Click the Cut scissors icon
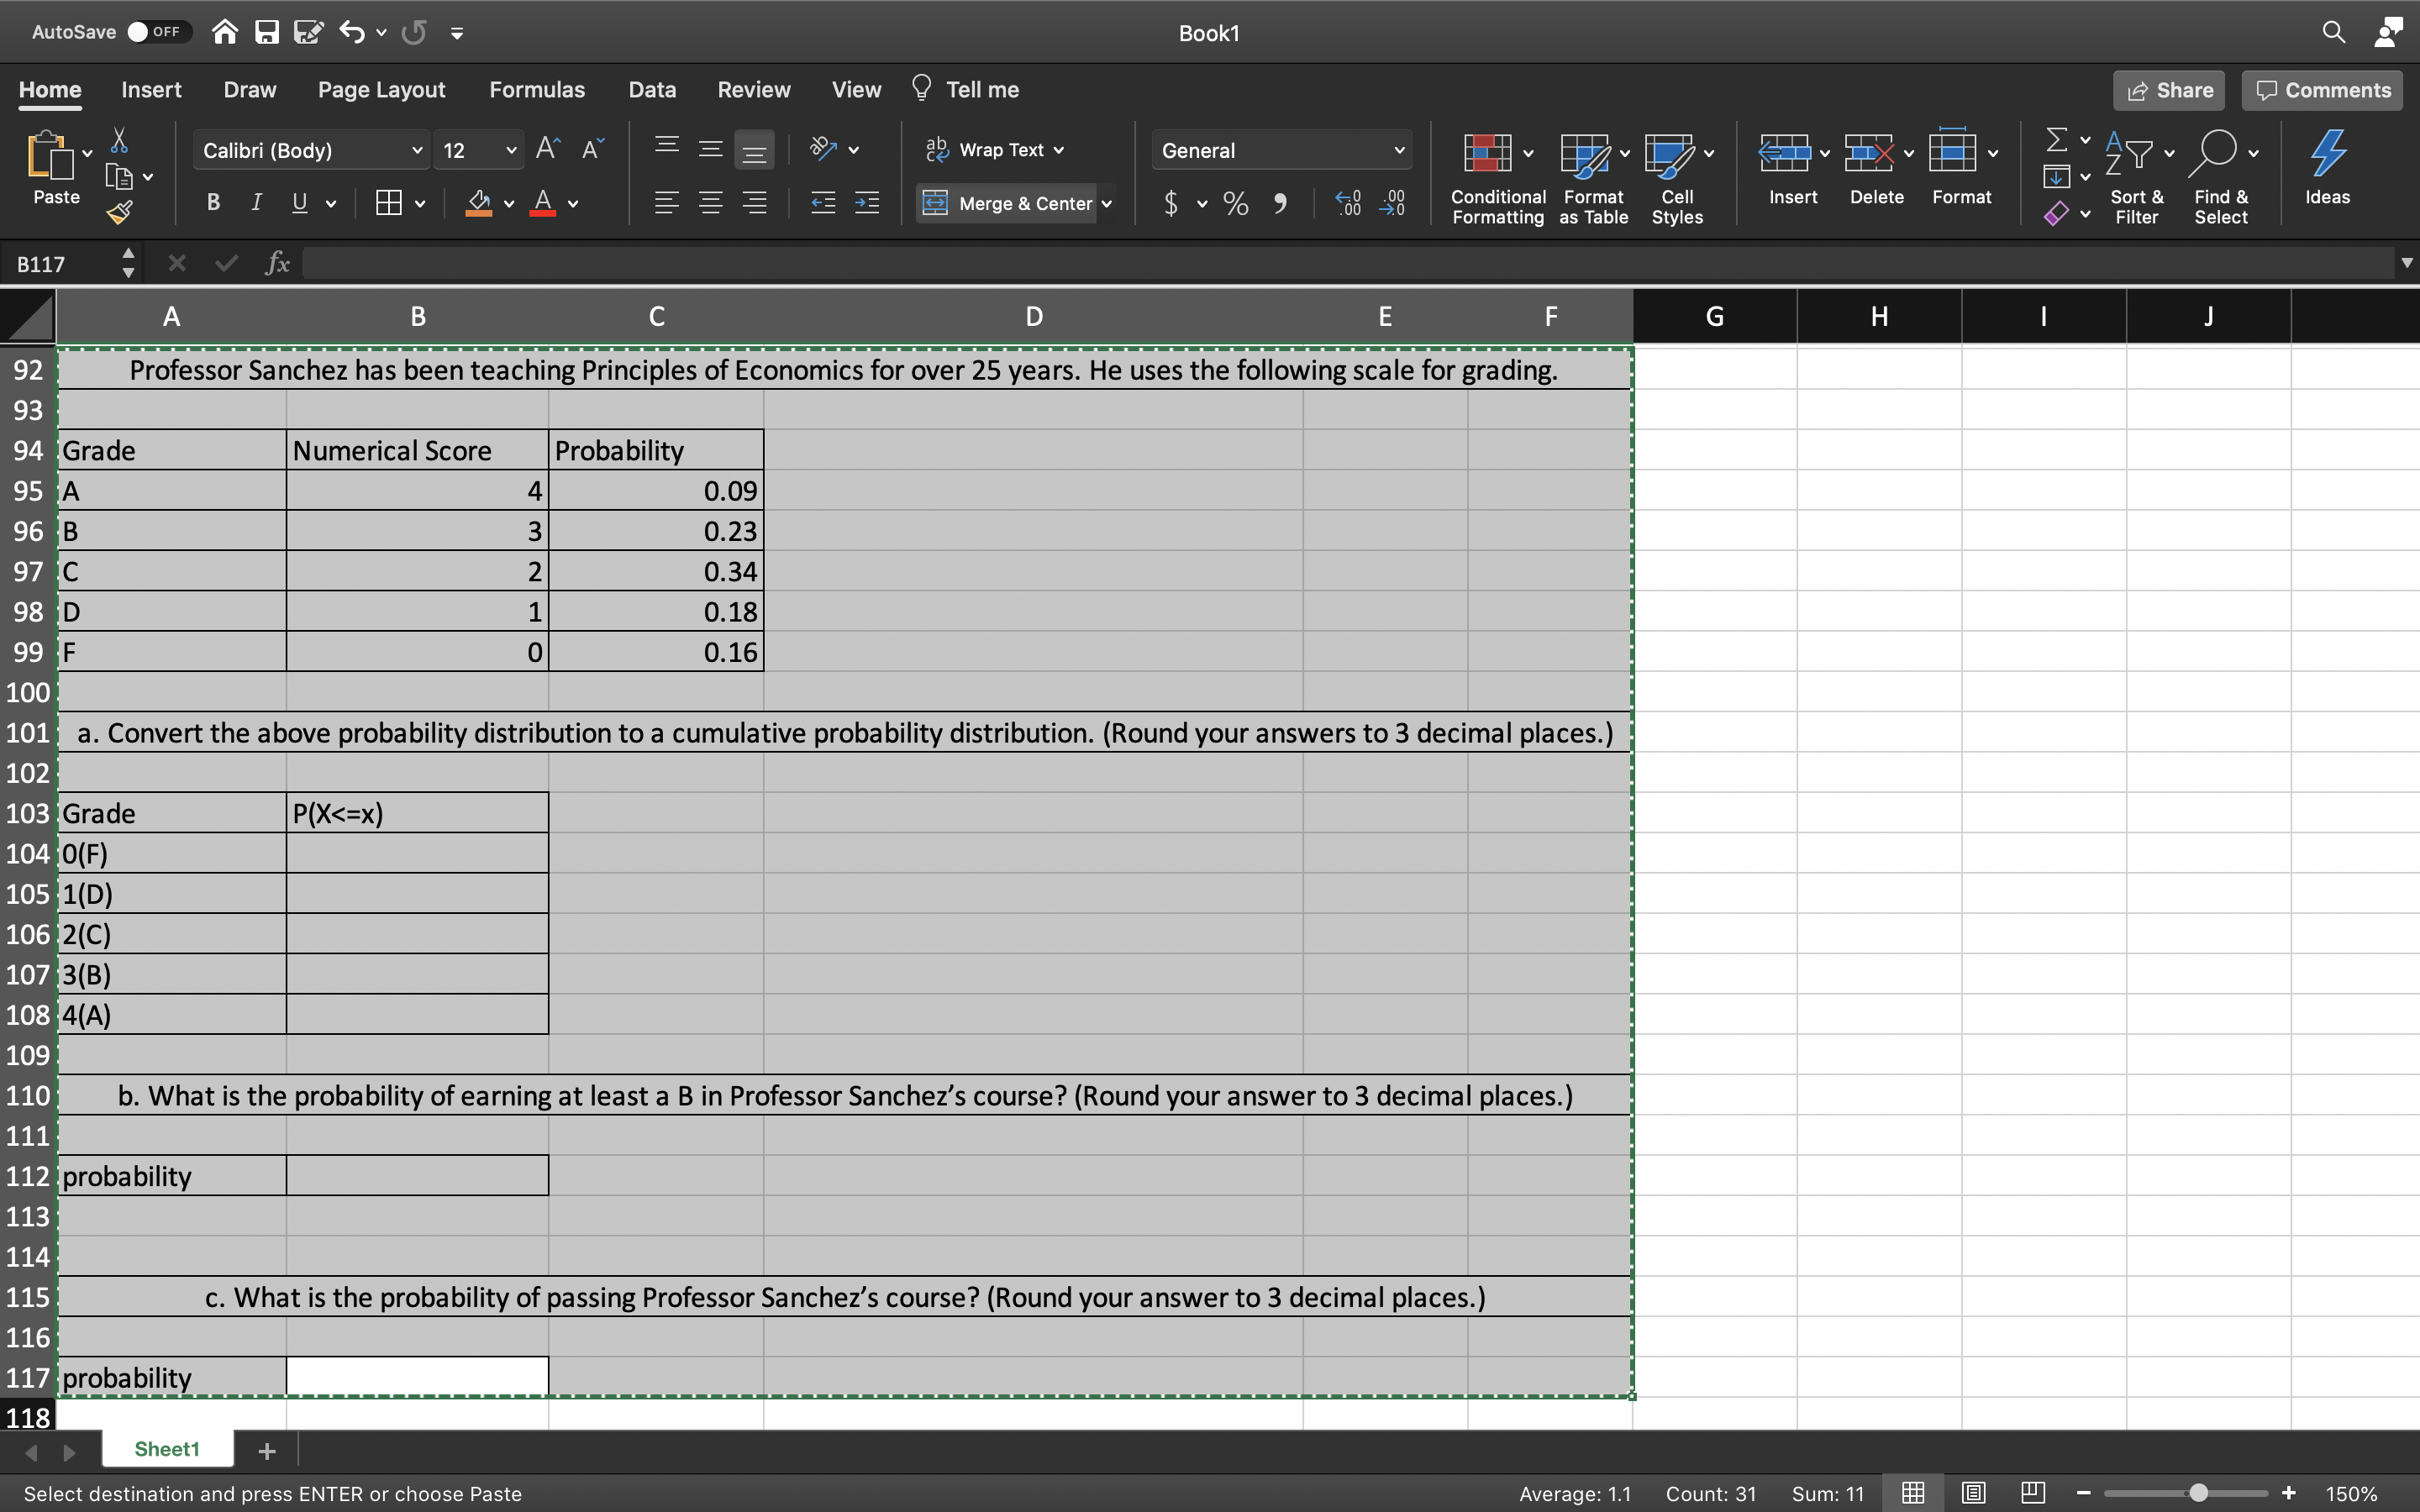2420x1512 pixels. 119,140
